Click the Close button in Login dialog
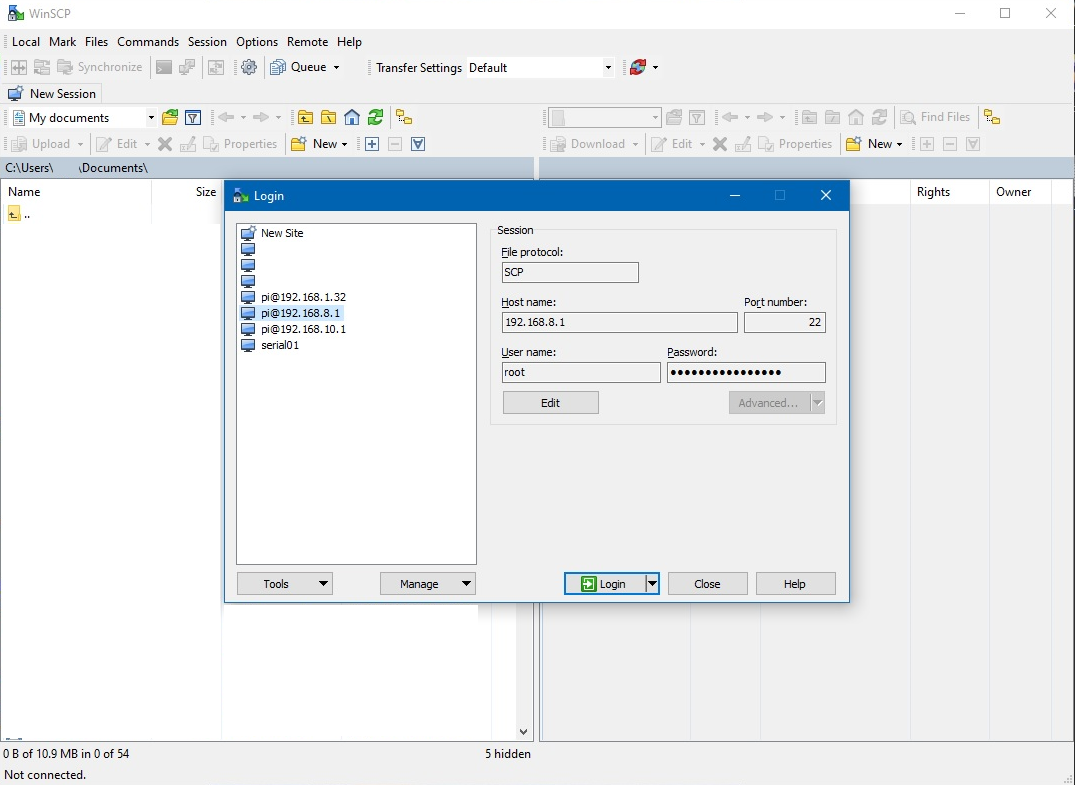The height and width of the screenshot is (785, 1075). (x=707, y=584)
